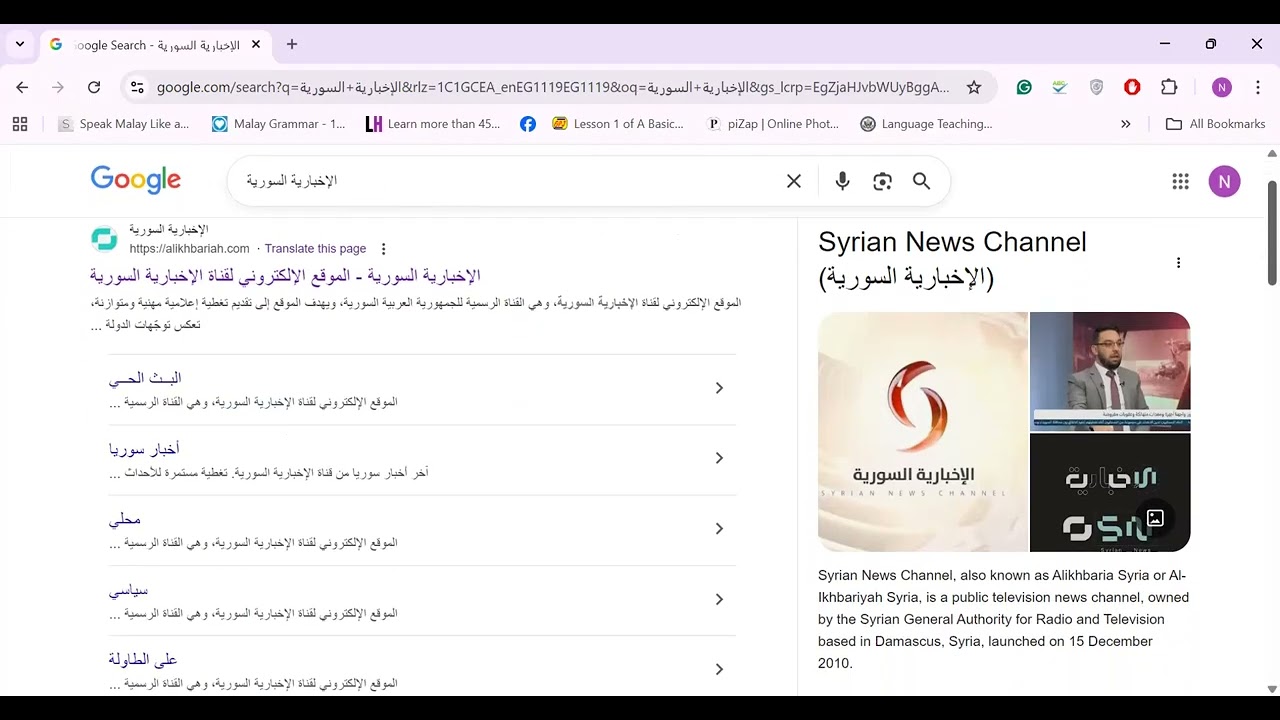Open more options for alikhbariah.com result
The height and width of the screenshot is (720, 1280).
coord(383,249)
